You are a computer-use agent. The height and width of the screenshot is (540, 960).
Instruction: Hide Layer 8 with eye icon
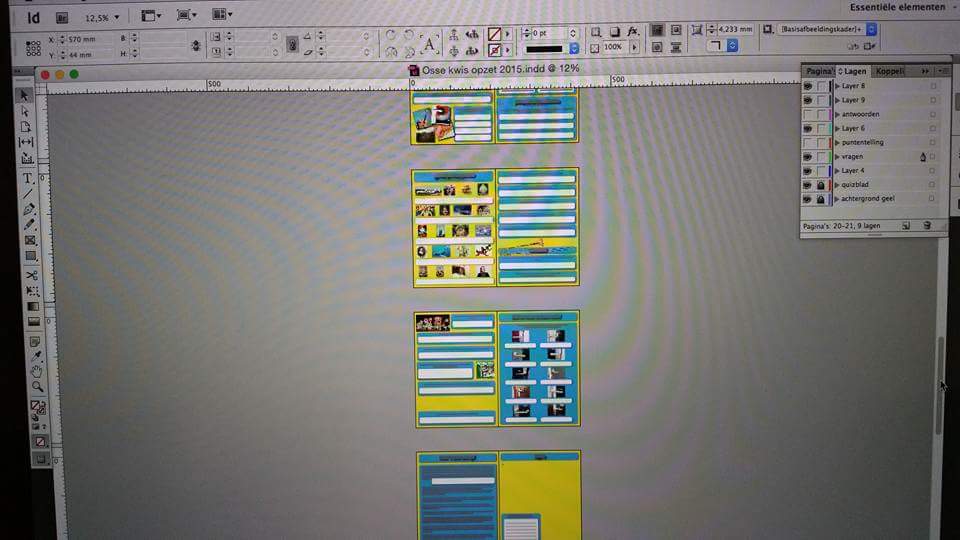(808, 86)
